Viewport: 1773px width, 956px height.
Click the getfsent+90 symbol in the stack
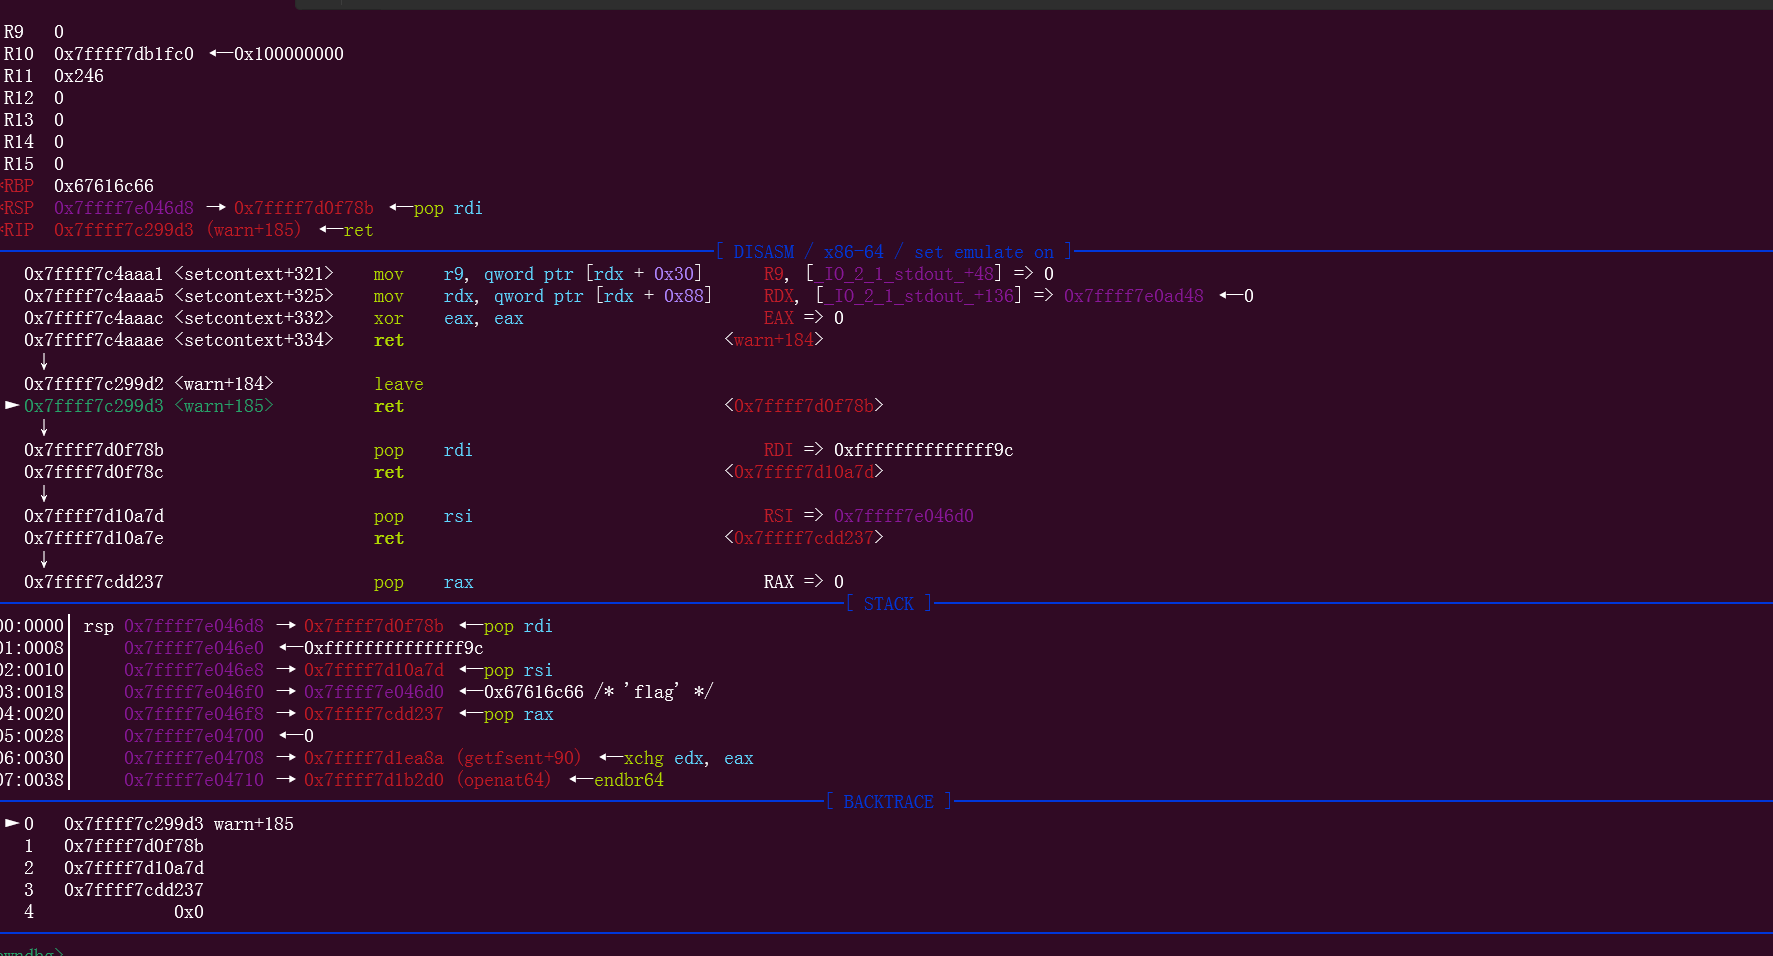(519, 758)
